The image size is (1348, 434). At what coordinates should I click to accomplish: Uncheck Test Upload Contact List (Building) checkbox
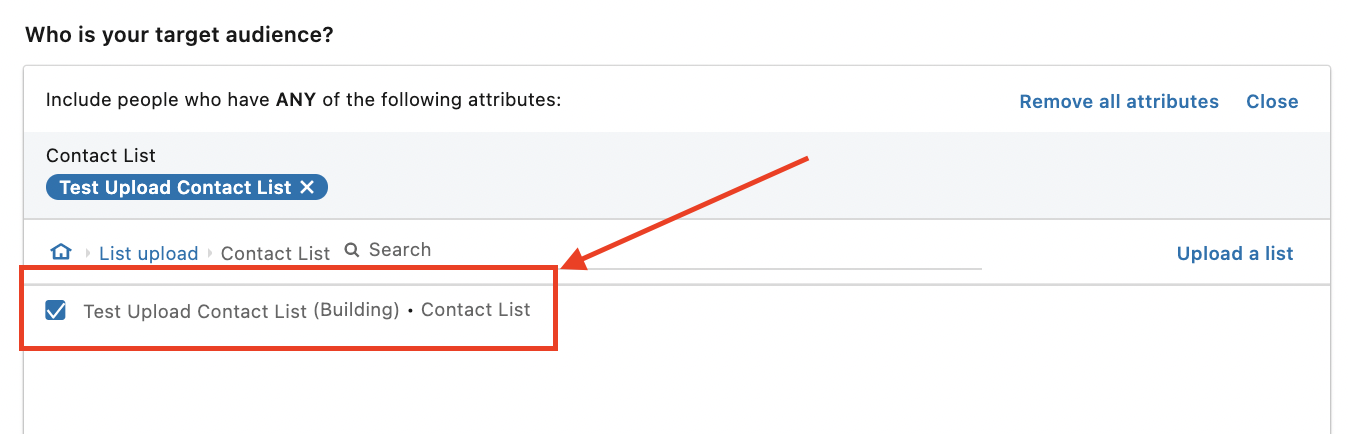coord(56,310)
